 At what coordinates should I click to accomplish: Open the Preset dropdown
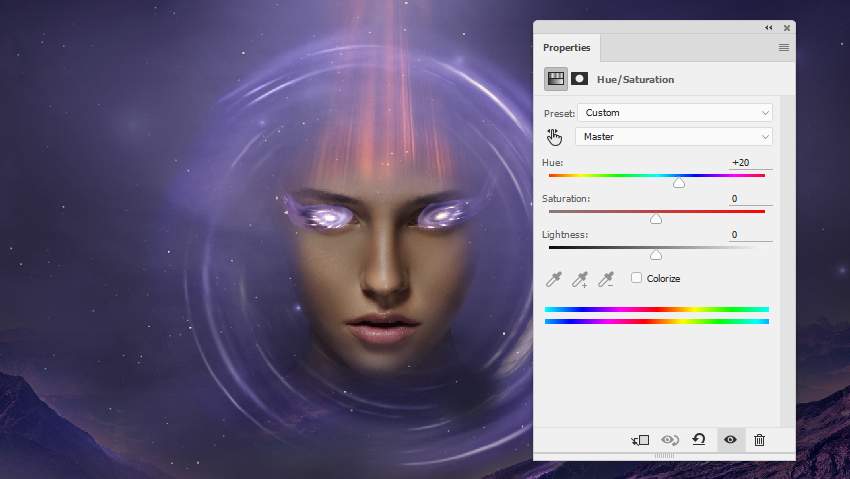[x=675, y=113]
